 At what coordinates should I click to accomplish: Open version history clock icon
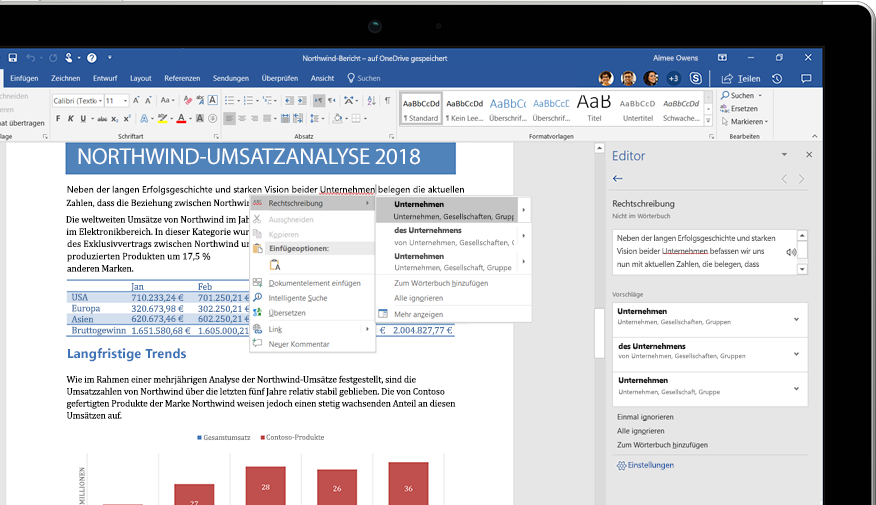(x=777, y=79)
